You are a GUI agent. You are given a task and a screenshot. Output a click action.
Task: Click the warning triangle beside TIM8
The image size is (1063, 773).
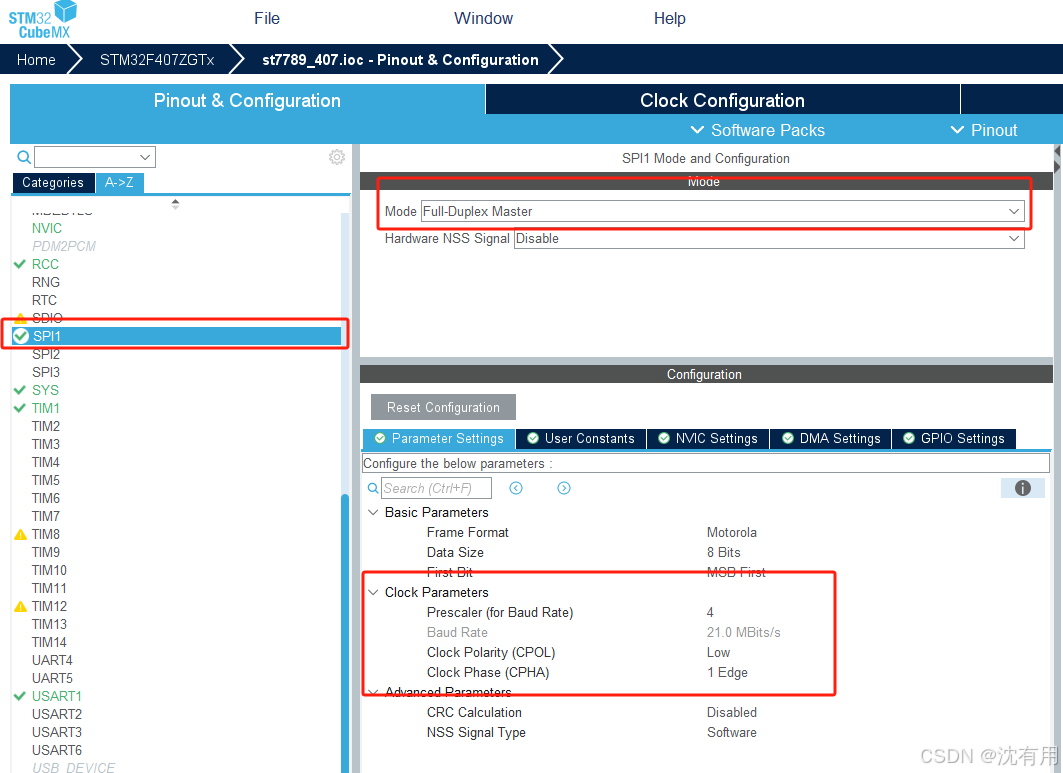(x=20, y=534)
